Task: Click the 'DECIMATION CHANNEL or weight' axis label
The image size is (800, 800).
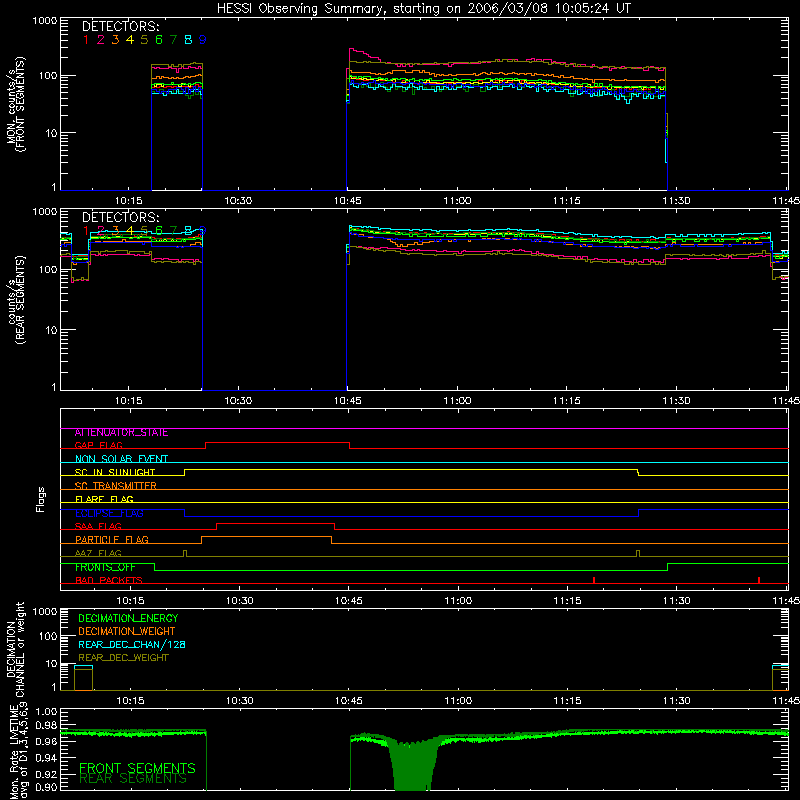Action: coord(16,649)
